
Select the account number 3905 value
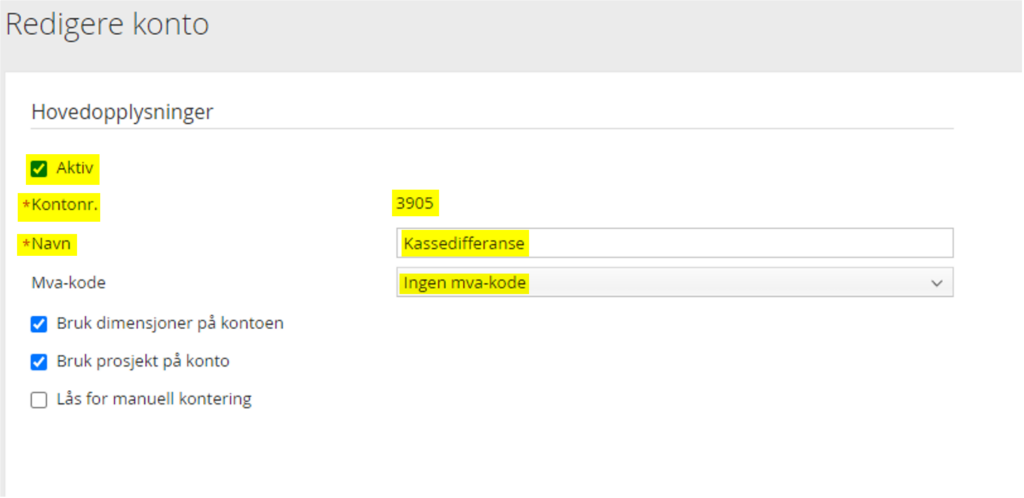pos(416,204)
